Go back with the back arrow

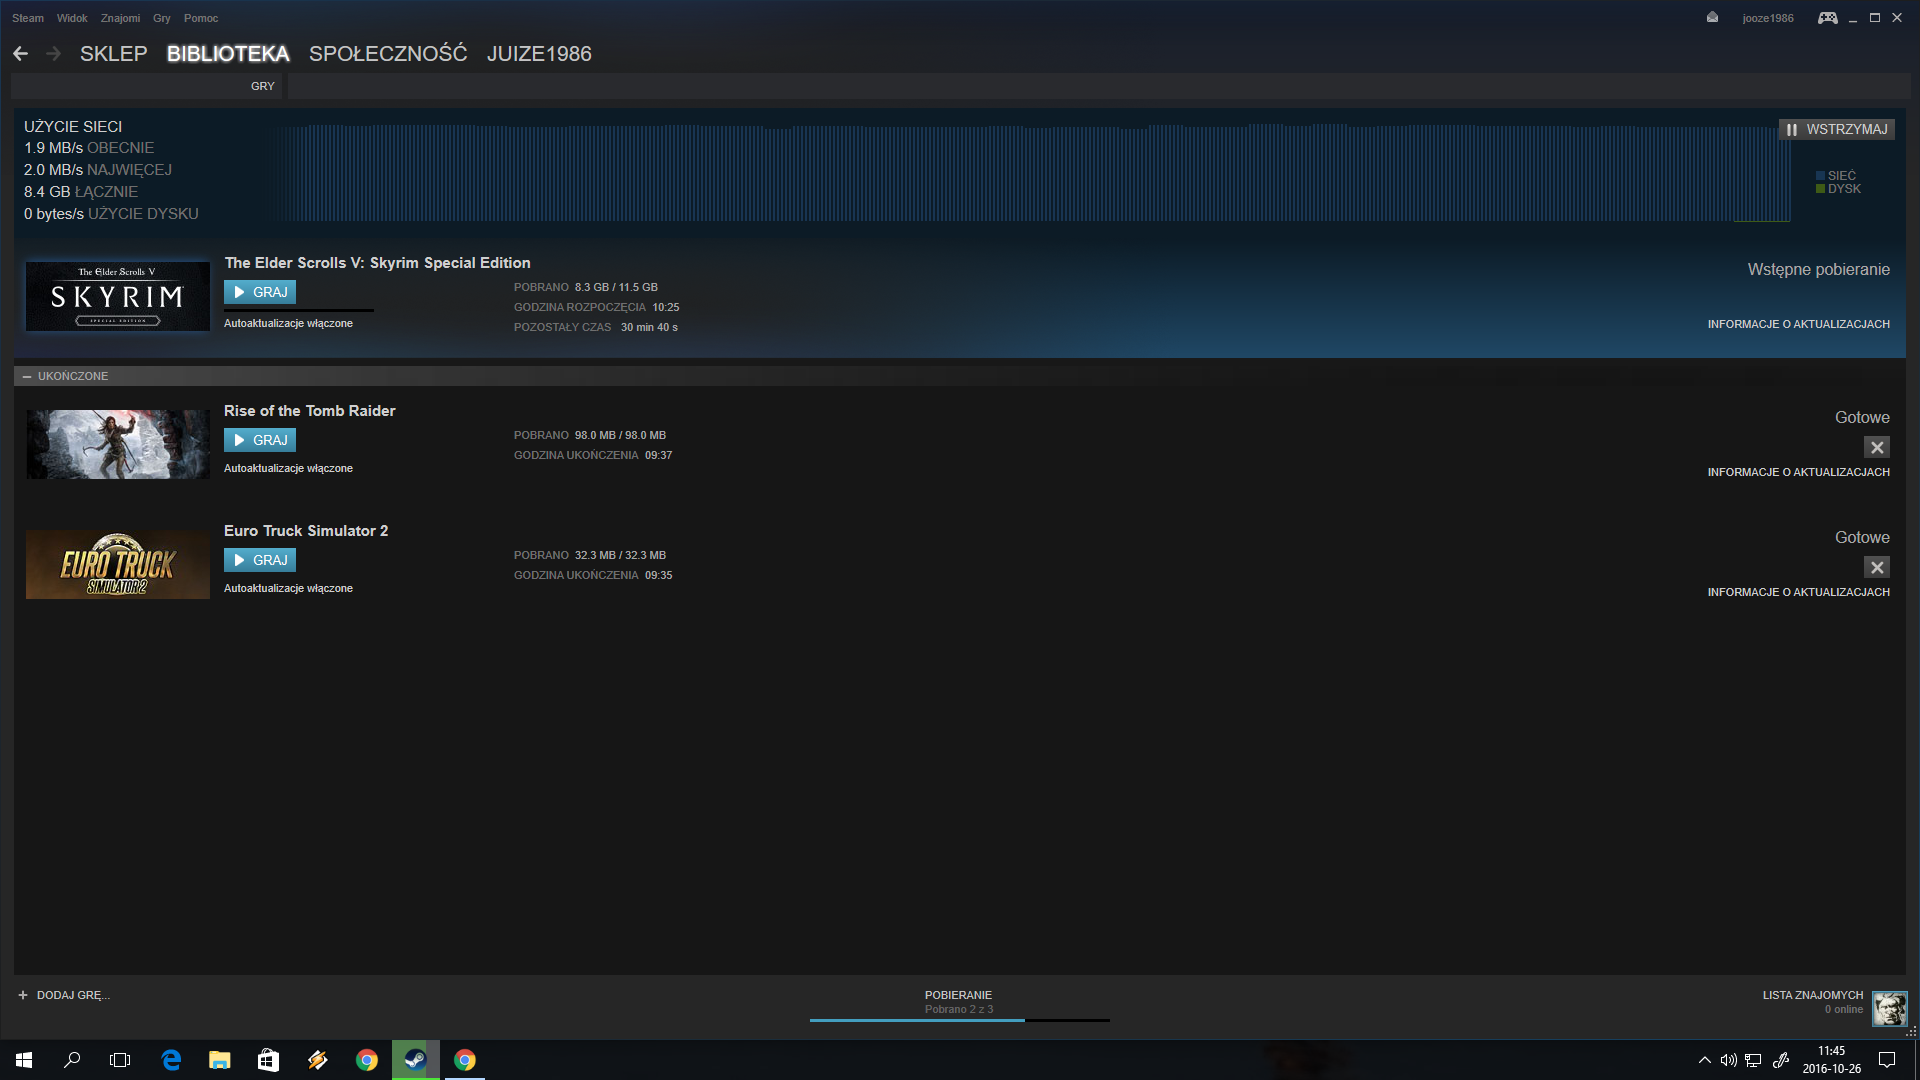21,54
